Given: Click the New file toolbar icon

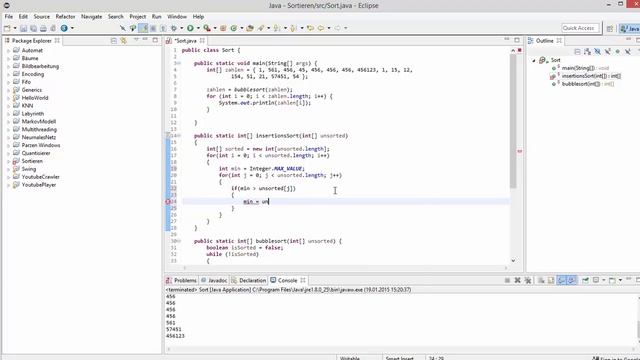Looking at the screenshot, I should [x=7, y=28].
